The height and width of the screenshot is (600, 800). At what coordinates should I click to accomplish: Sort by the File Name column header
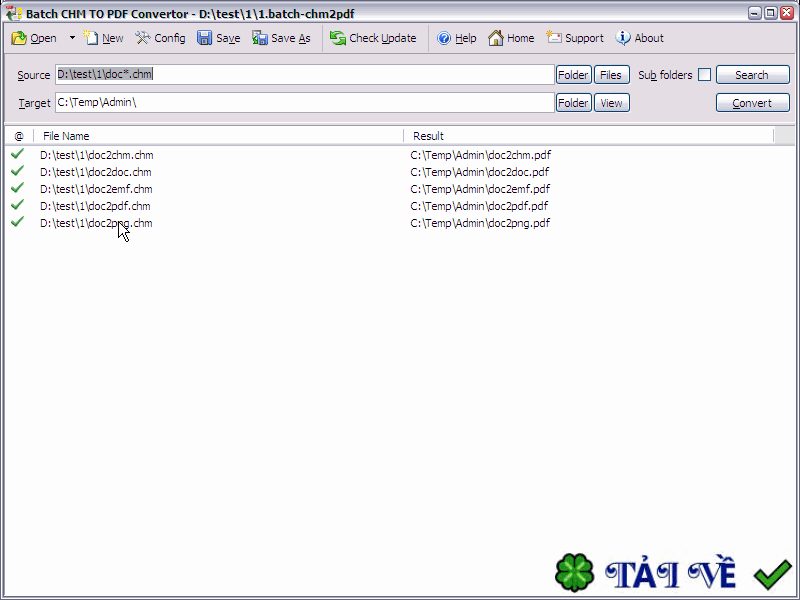(218, 136)
